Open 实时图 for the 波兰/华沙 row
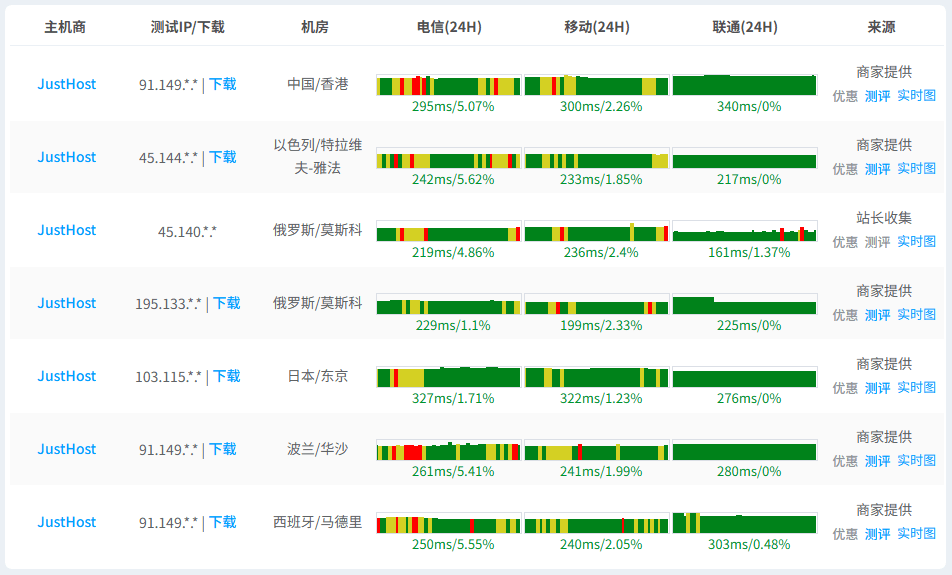The width and height of the screenshot is (952, 575). 916,461
